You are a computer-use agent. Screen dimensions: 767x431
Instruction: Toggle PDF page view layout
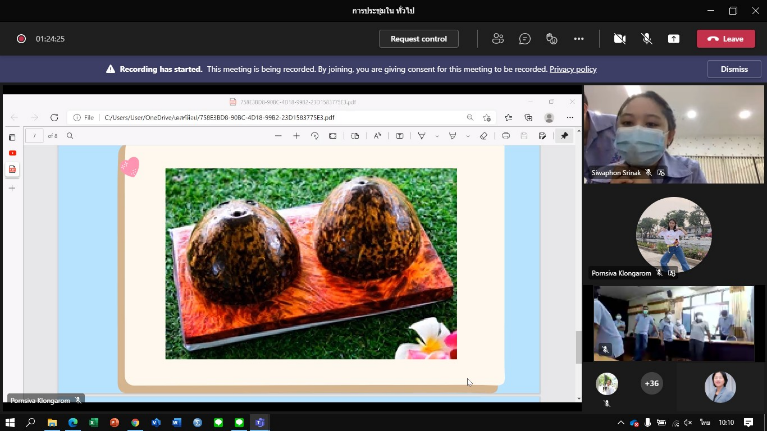pos(355,136)
